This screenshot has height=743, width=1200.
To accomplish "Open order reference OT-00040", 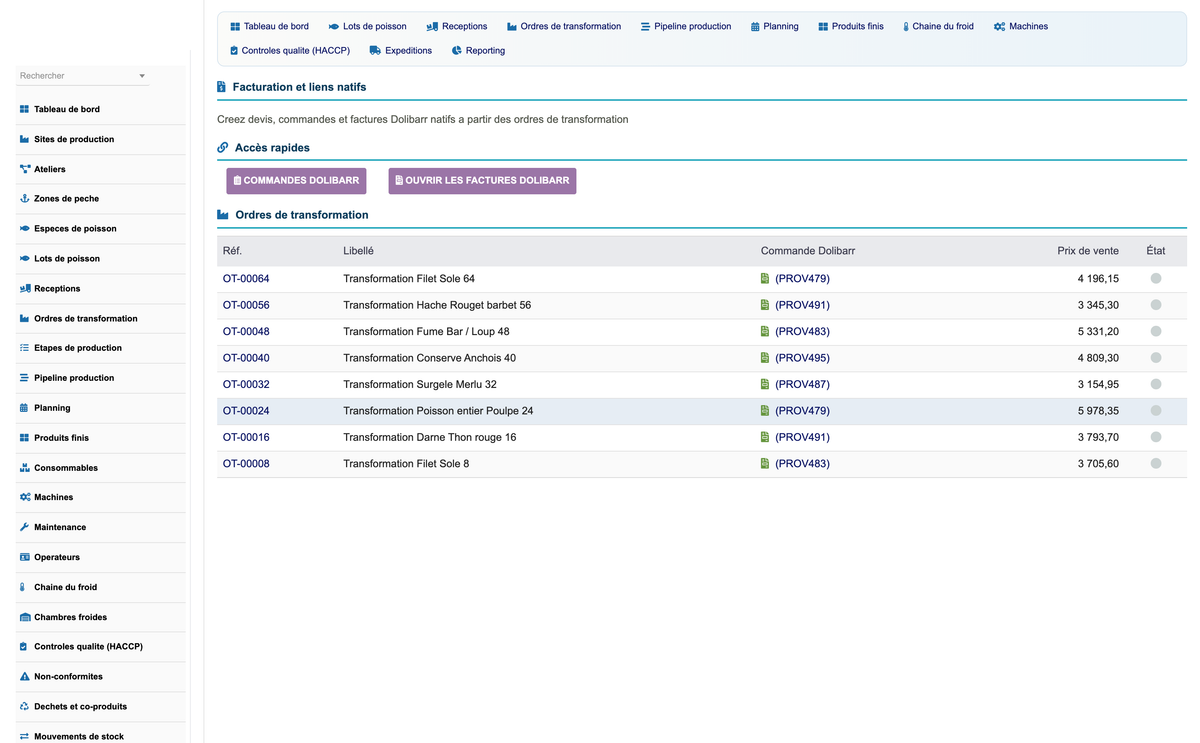I will [246, 358].
